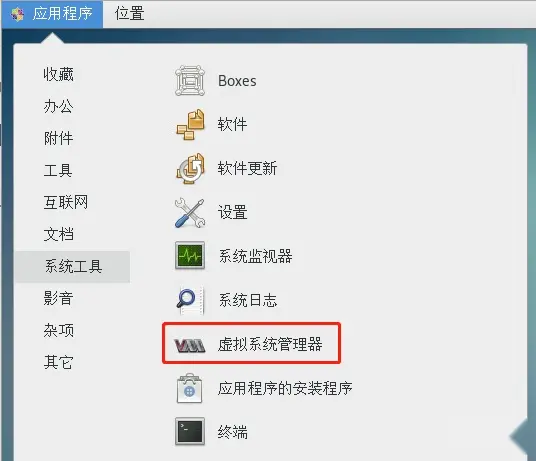Select the 办公 category

[58, 106]
